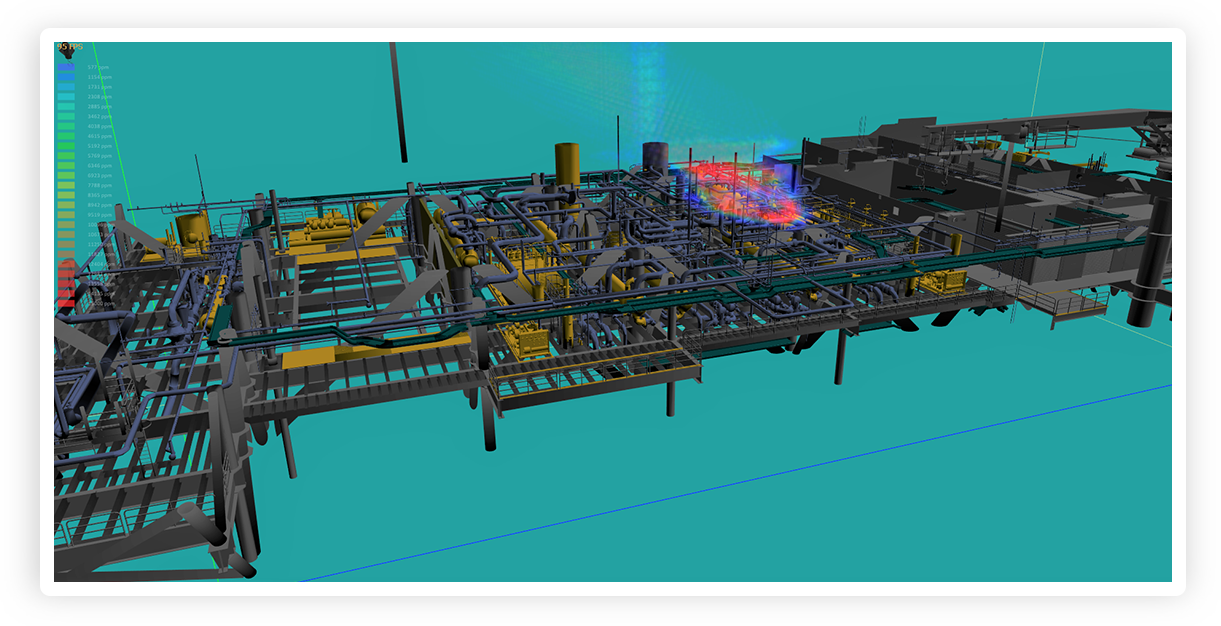Image resolution: width=1221 pixels, height=626 pixels.
Task: Click the FPS counter in the corner
Action: (69, 47)
